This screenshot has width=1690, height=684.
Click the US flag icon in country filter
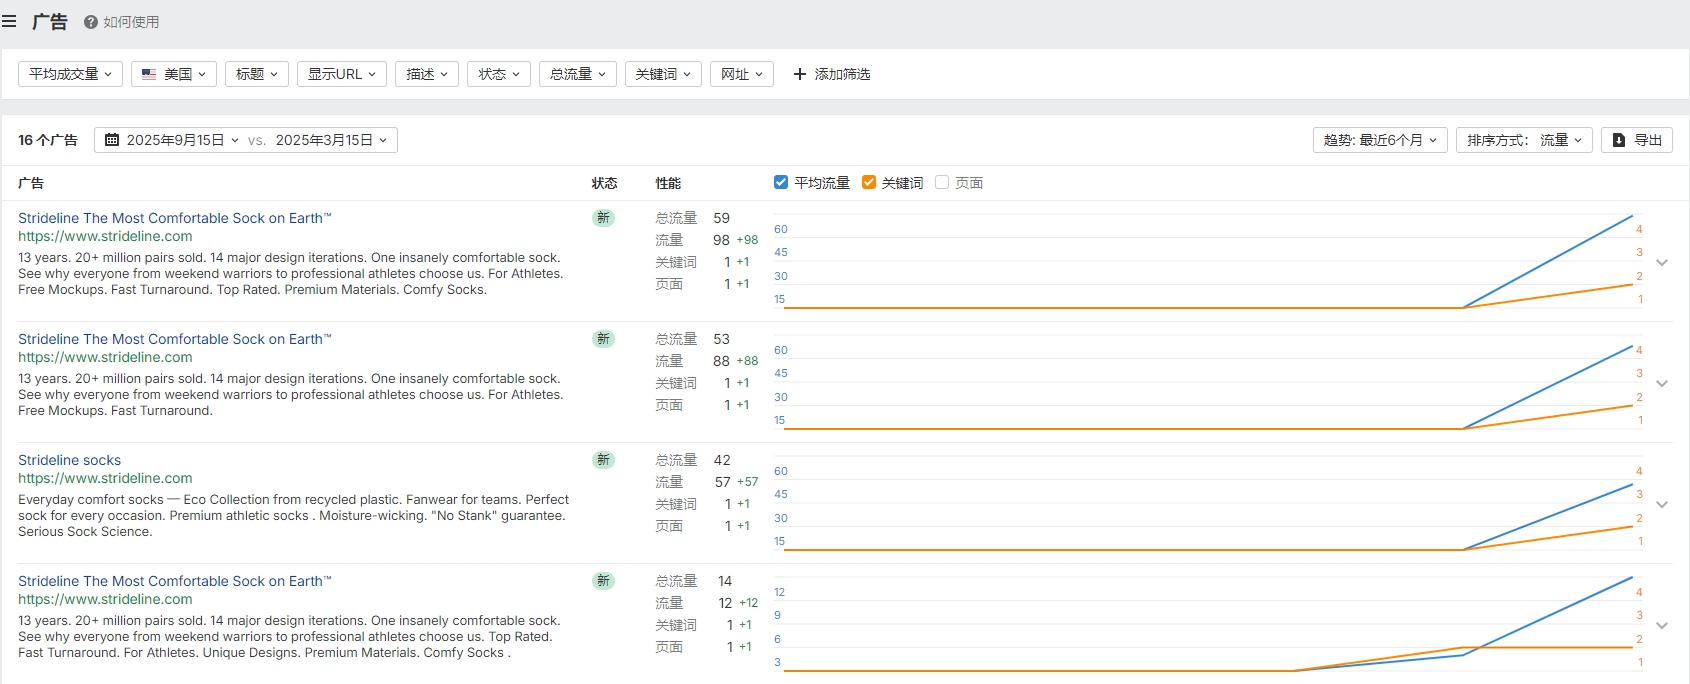(149, 74)
